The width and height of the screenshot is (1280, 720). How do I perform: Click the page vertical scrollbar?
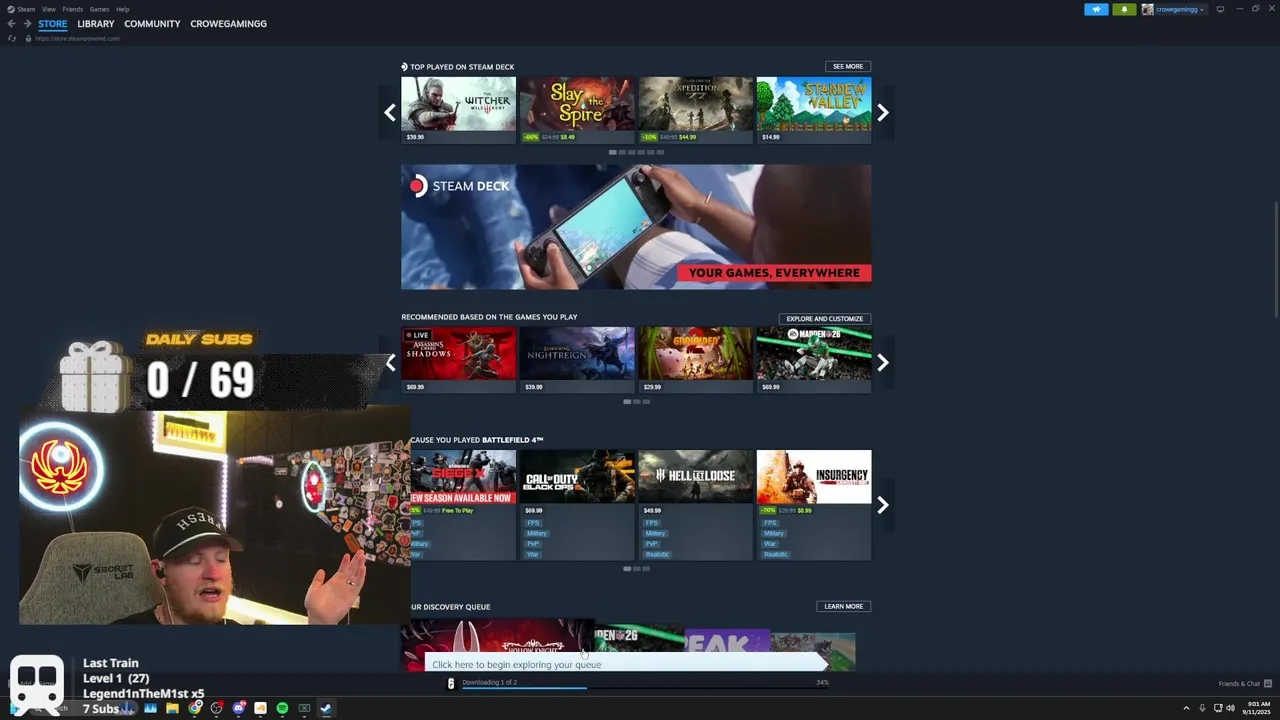click(1275, 260)
